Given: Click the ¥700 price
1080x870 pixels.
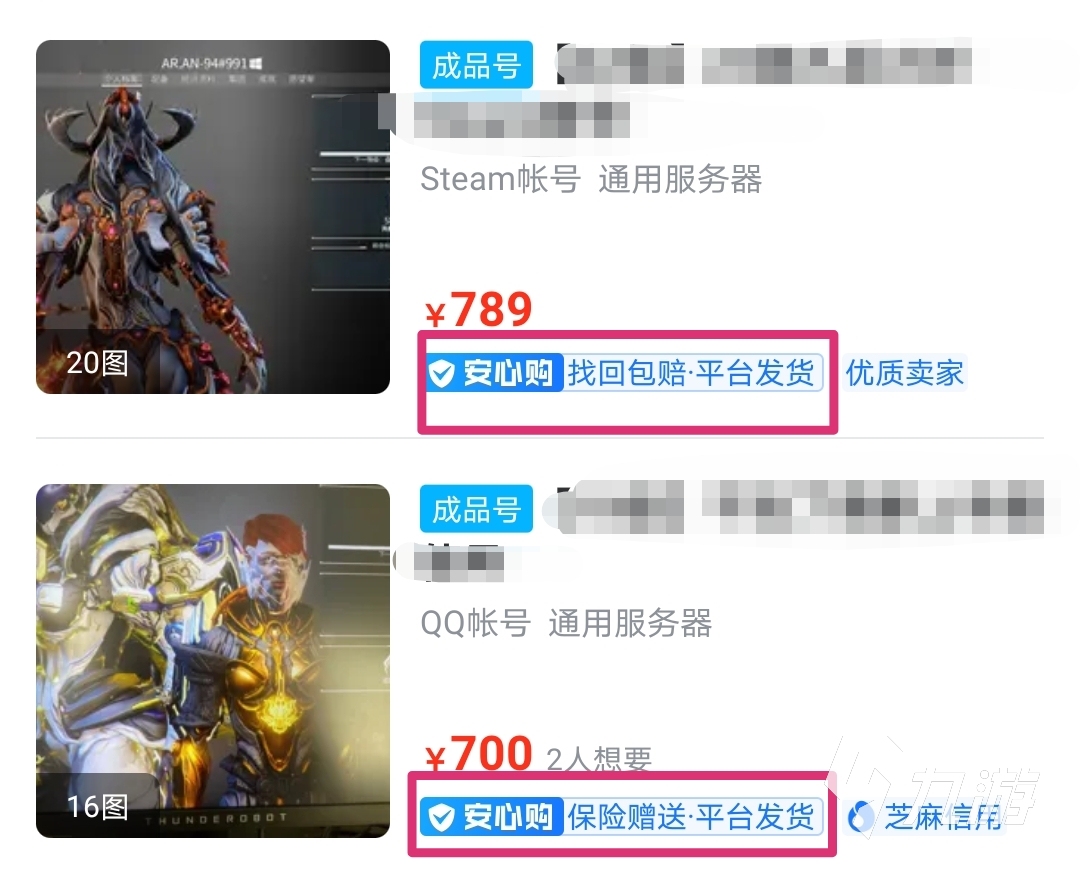Looking at the screenshot, I should [x=479, y=753].
